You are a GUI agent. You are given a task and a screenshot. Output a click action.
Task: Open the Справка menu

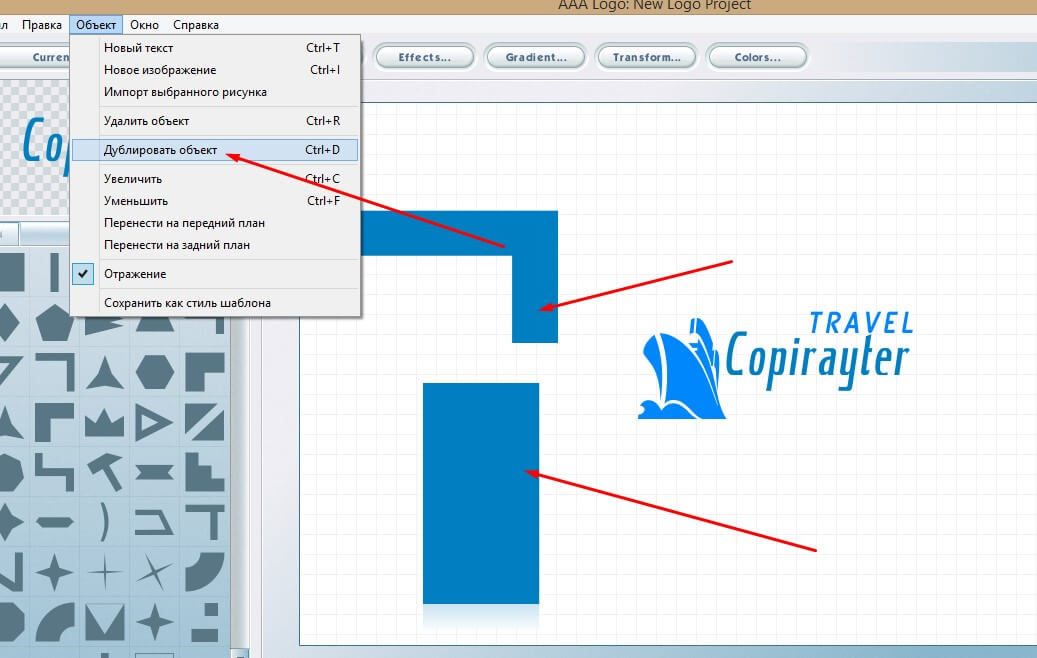pyautogui.click(x=196, y=25)
